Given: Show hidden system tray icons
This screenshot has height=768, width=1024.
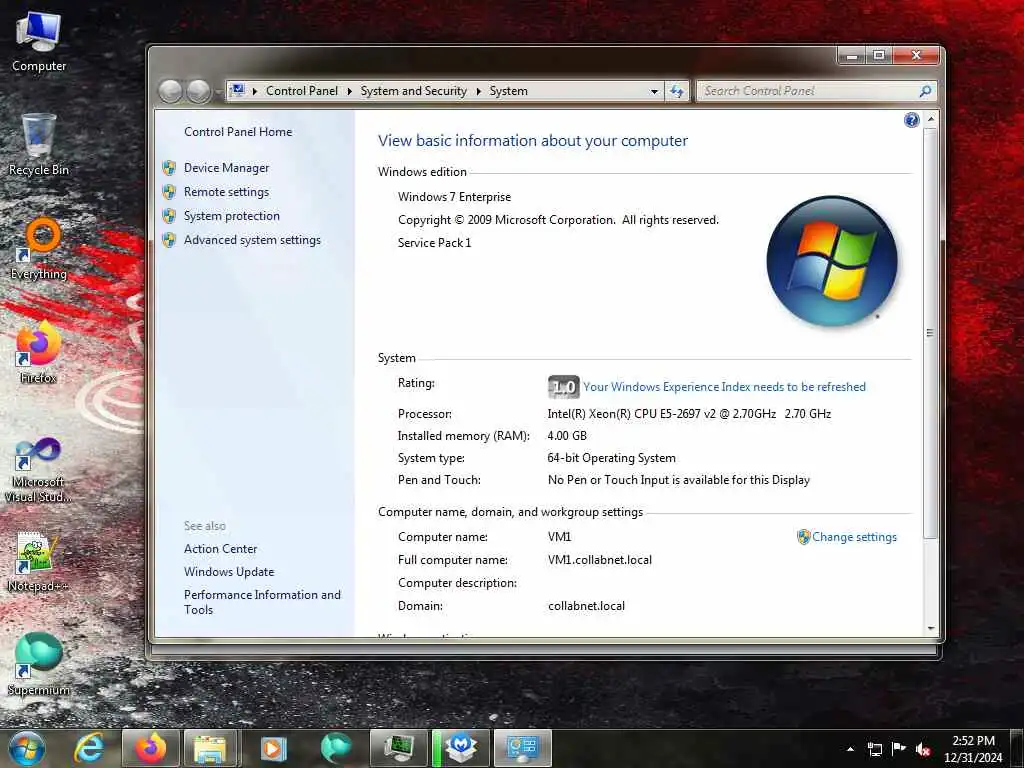Looking at the screenshot, I should pyautogui.click(x=850, y=749).
